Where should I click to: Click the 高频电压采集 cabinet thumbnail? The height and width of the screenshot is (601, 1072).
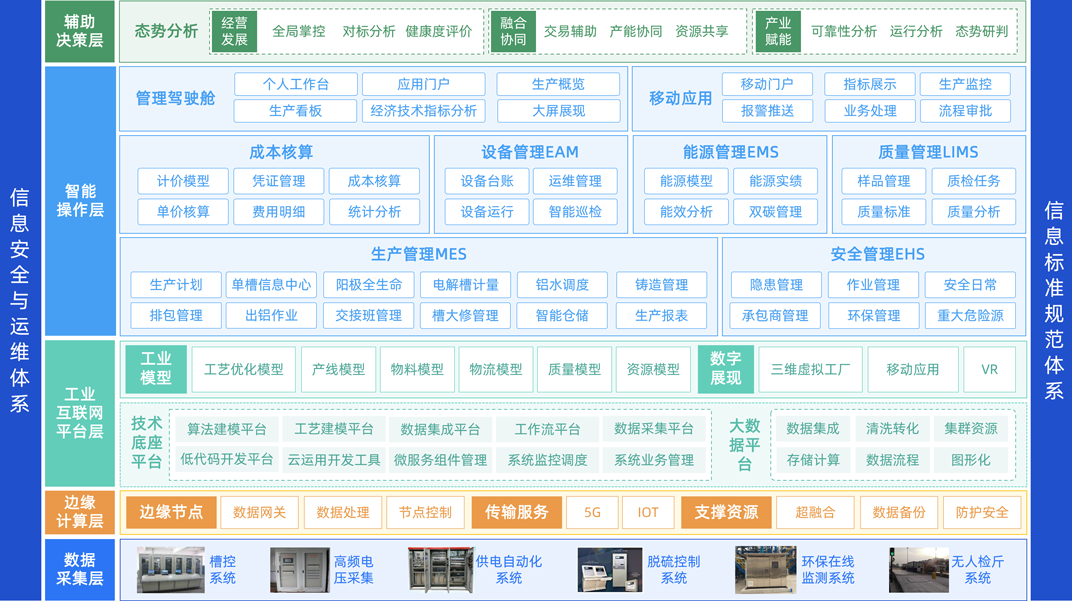pos(299,570)
